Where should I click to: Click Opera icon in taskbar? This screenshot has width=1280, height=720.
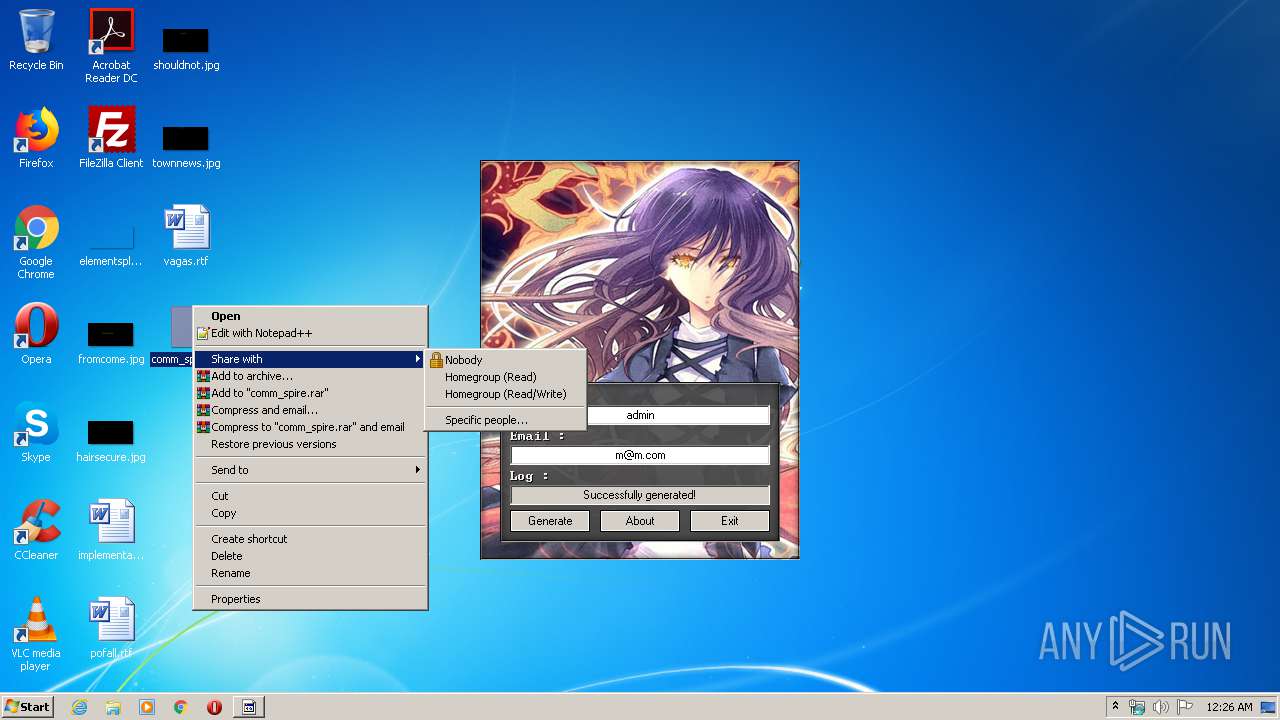pos(214,707)
